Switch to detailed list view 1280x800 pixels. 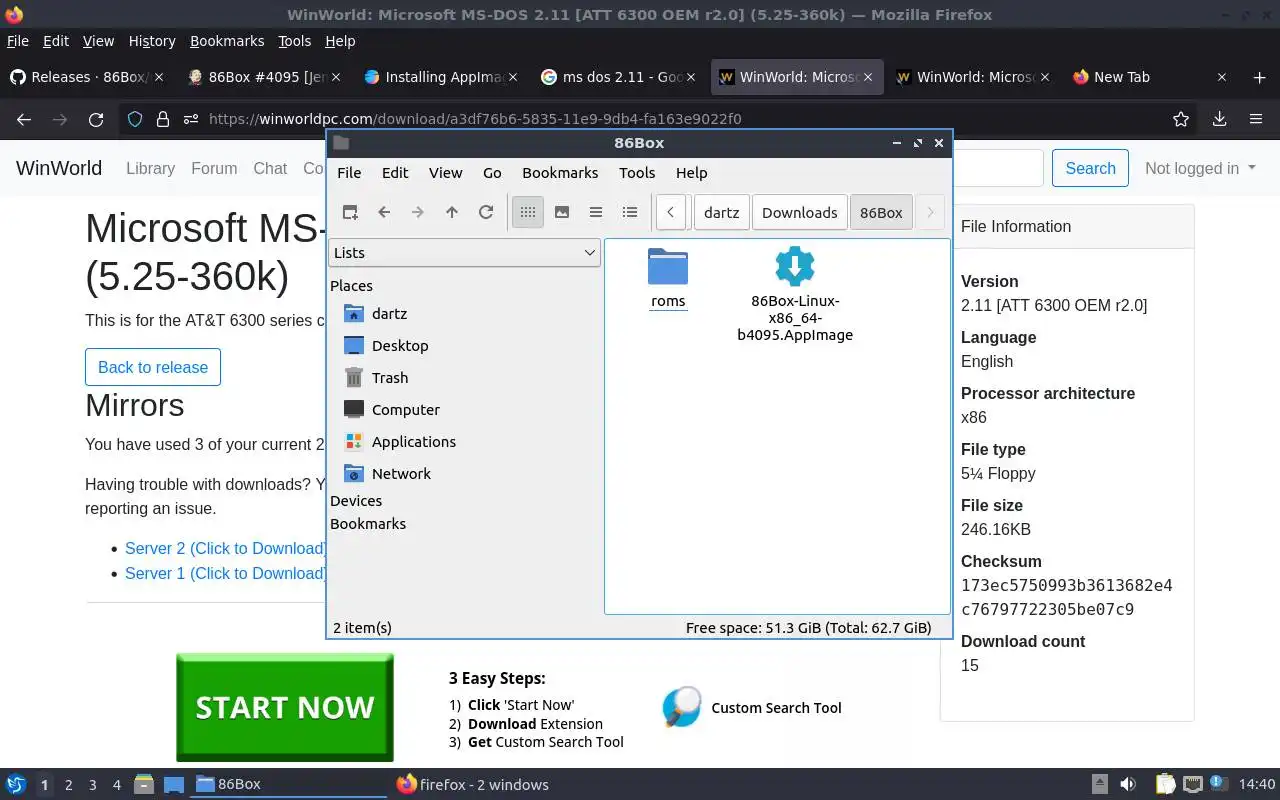point(630,212)
